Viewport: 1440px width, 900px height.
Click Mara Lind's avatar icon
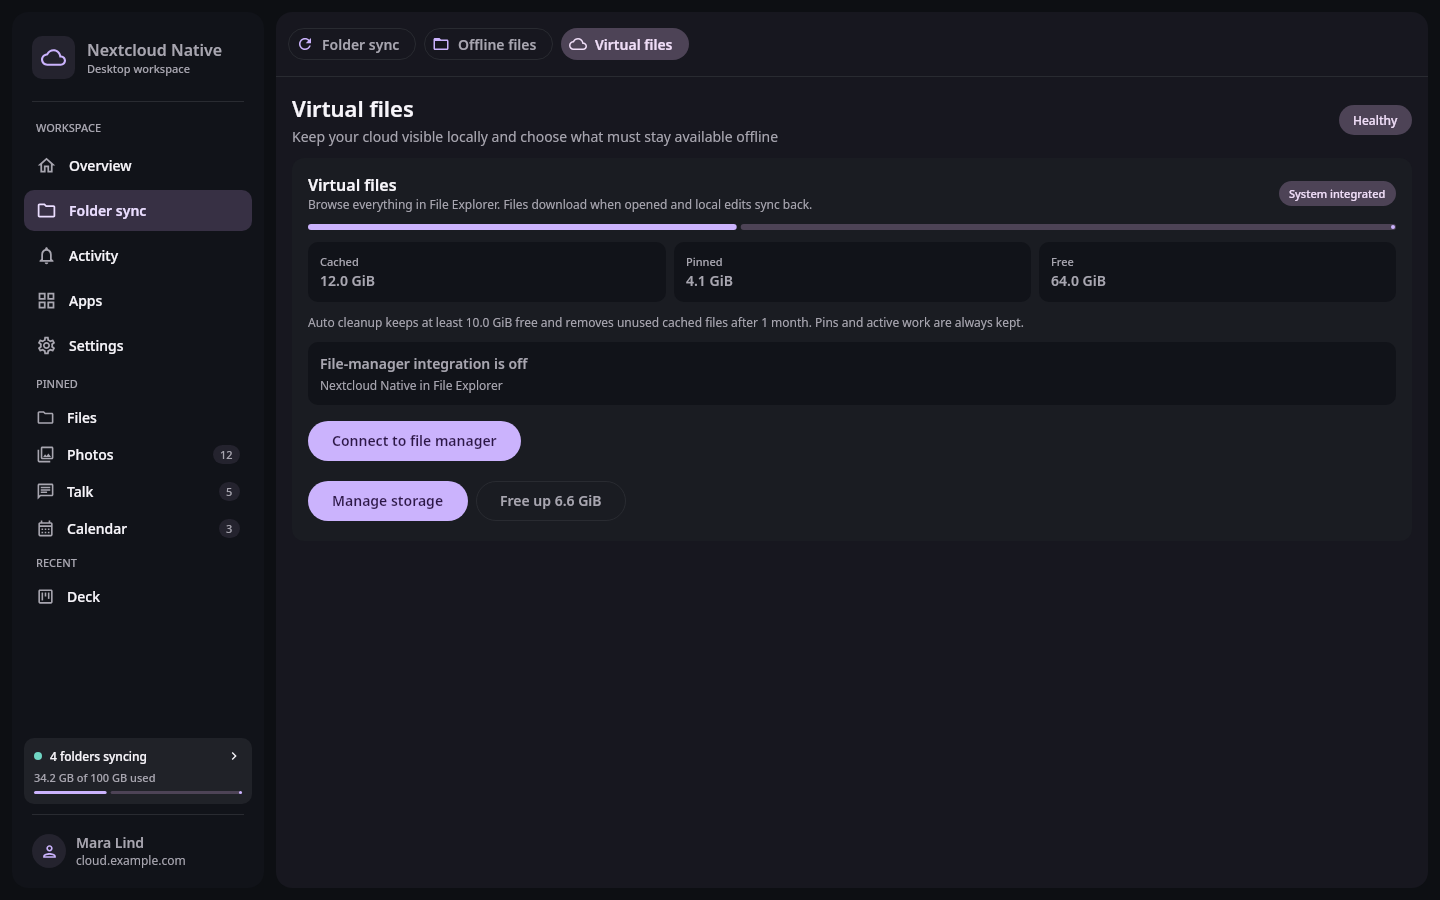[x=49, y=851]
